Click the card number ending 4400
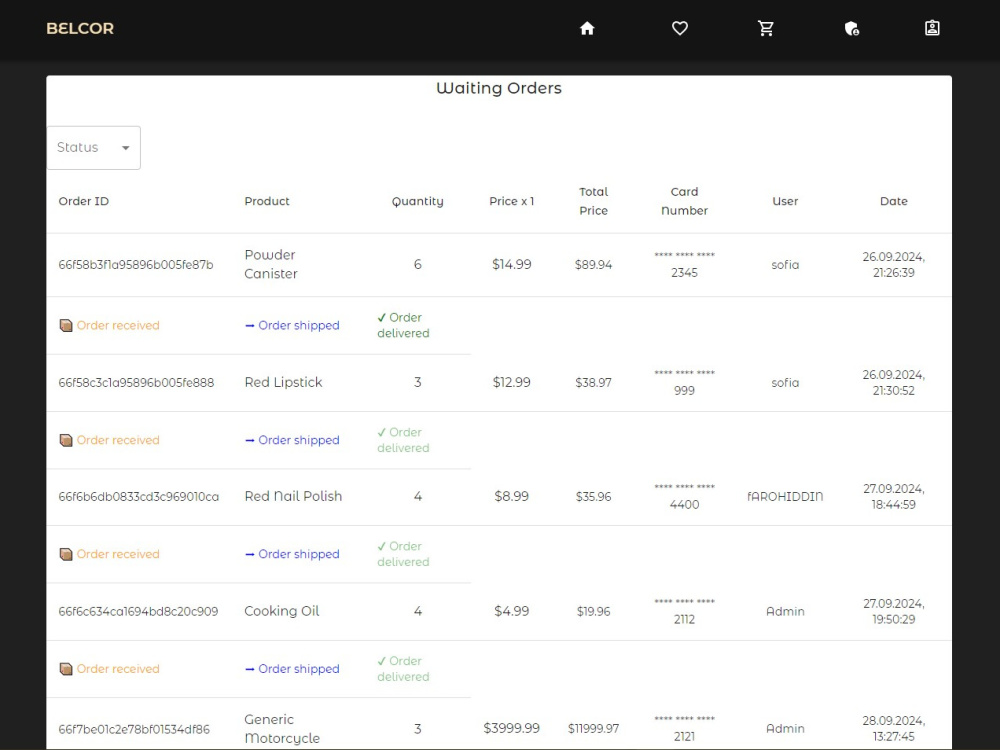 click(684, 496)
